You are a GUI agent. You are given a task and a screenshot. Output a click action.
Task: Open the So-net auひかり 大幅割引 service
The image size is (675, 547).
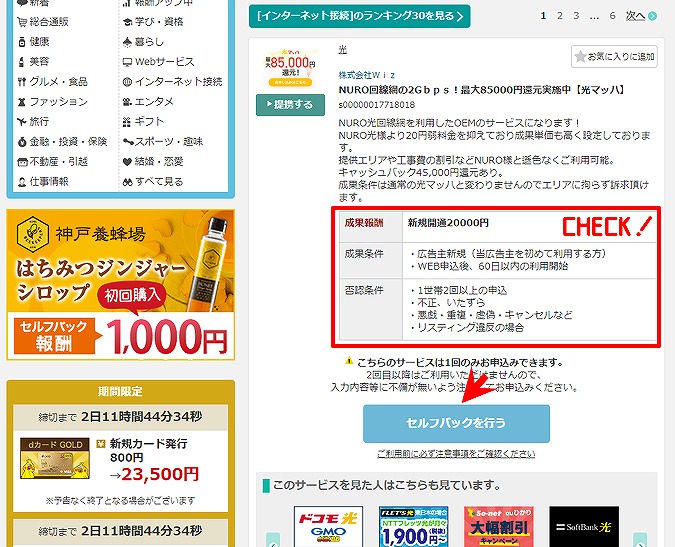pyautogui.click(x=499, y=527)
